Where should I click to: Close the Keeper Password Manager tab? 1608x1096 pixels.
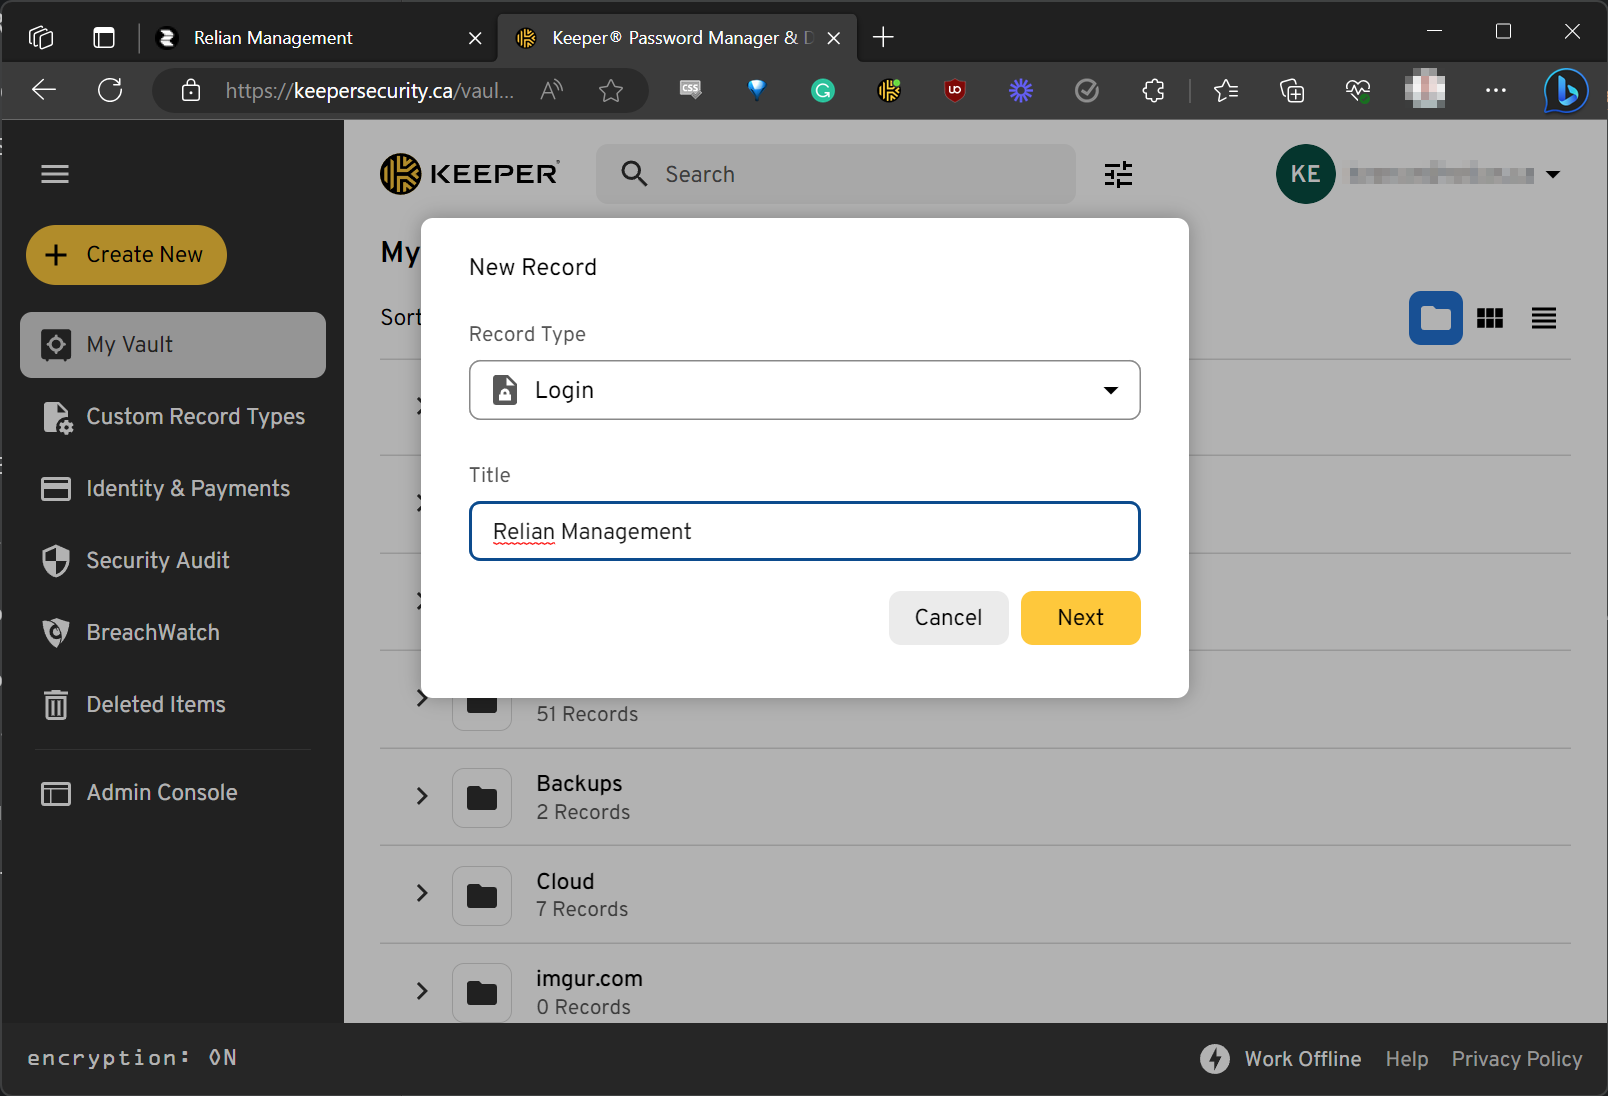(834, 38)
